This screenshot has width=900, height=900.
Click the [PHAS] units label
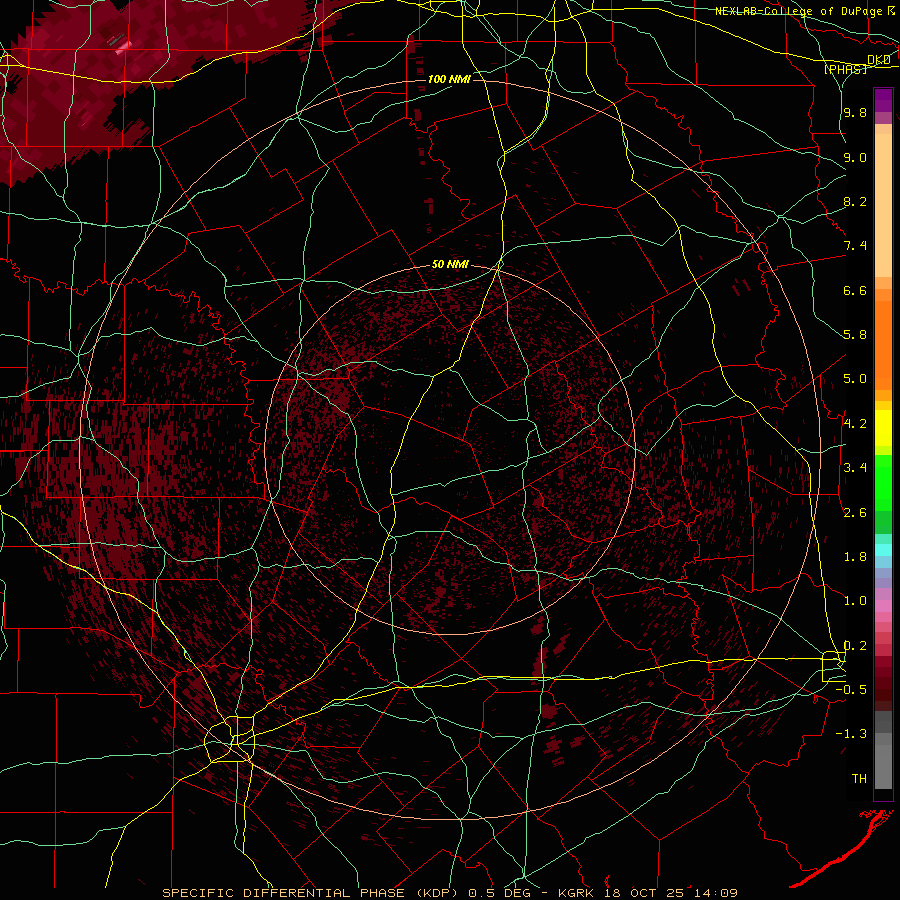(845, 69)
